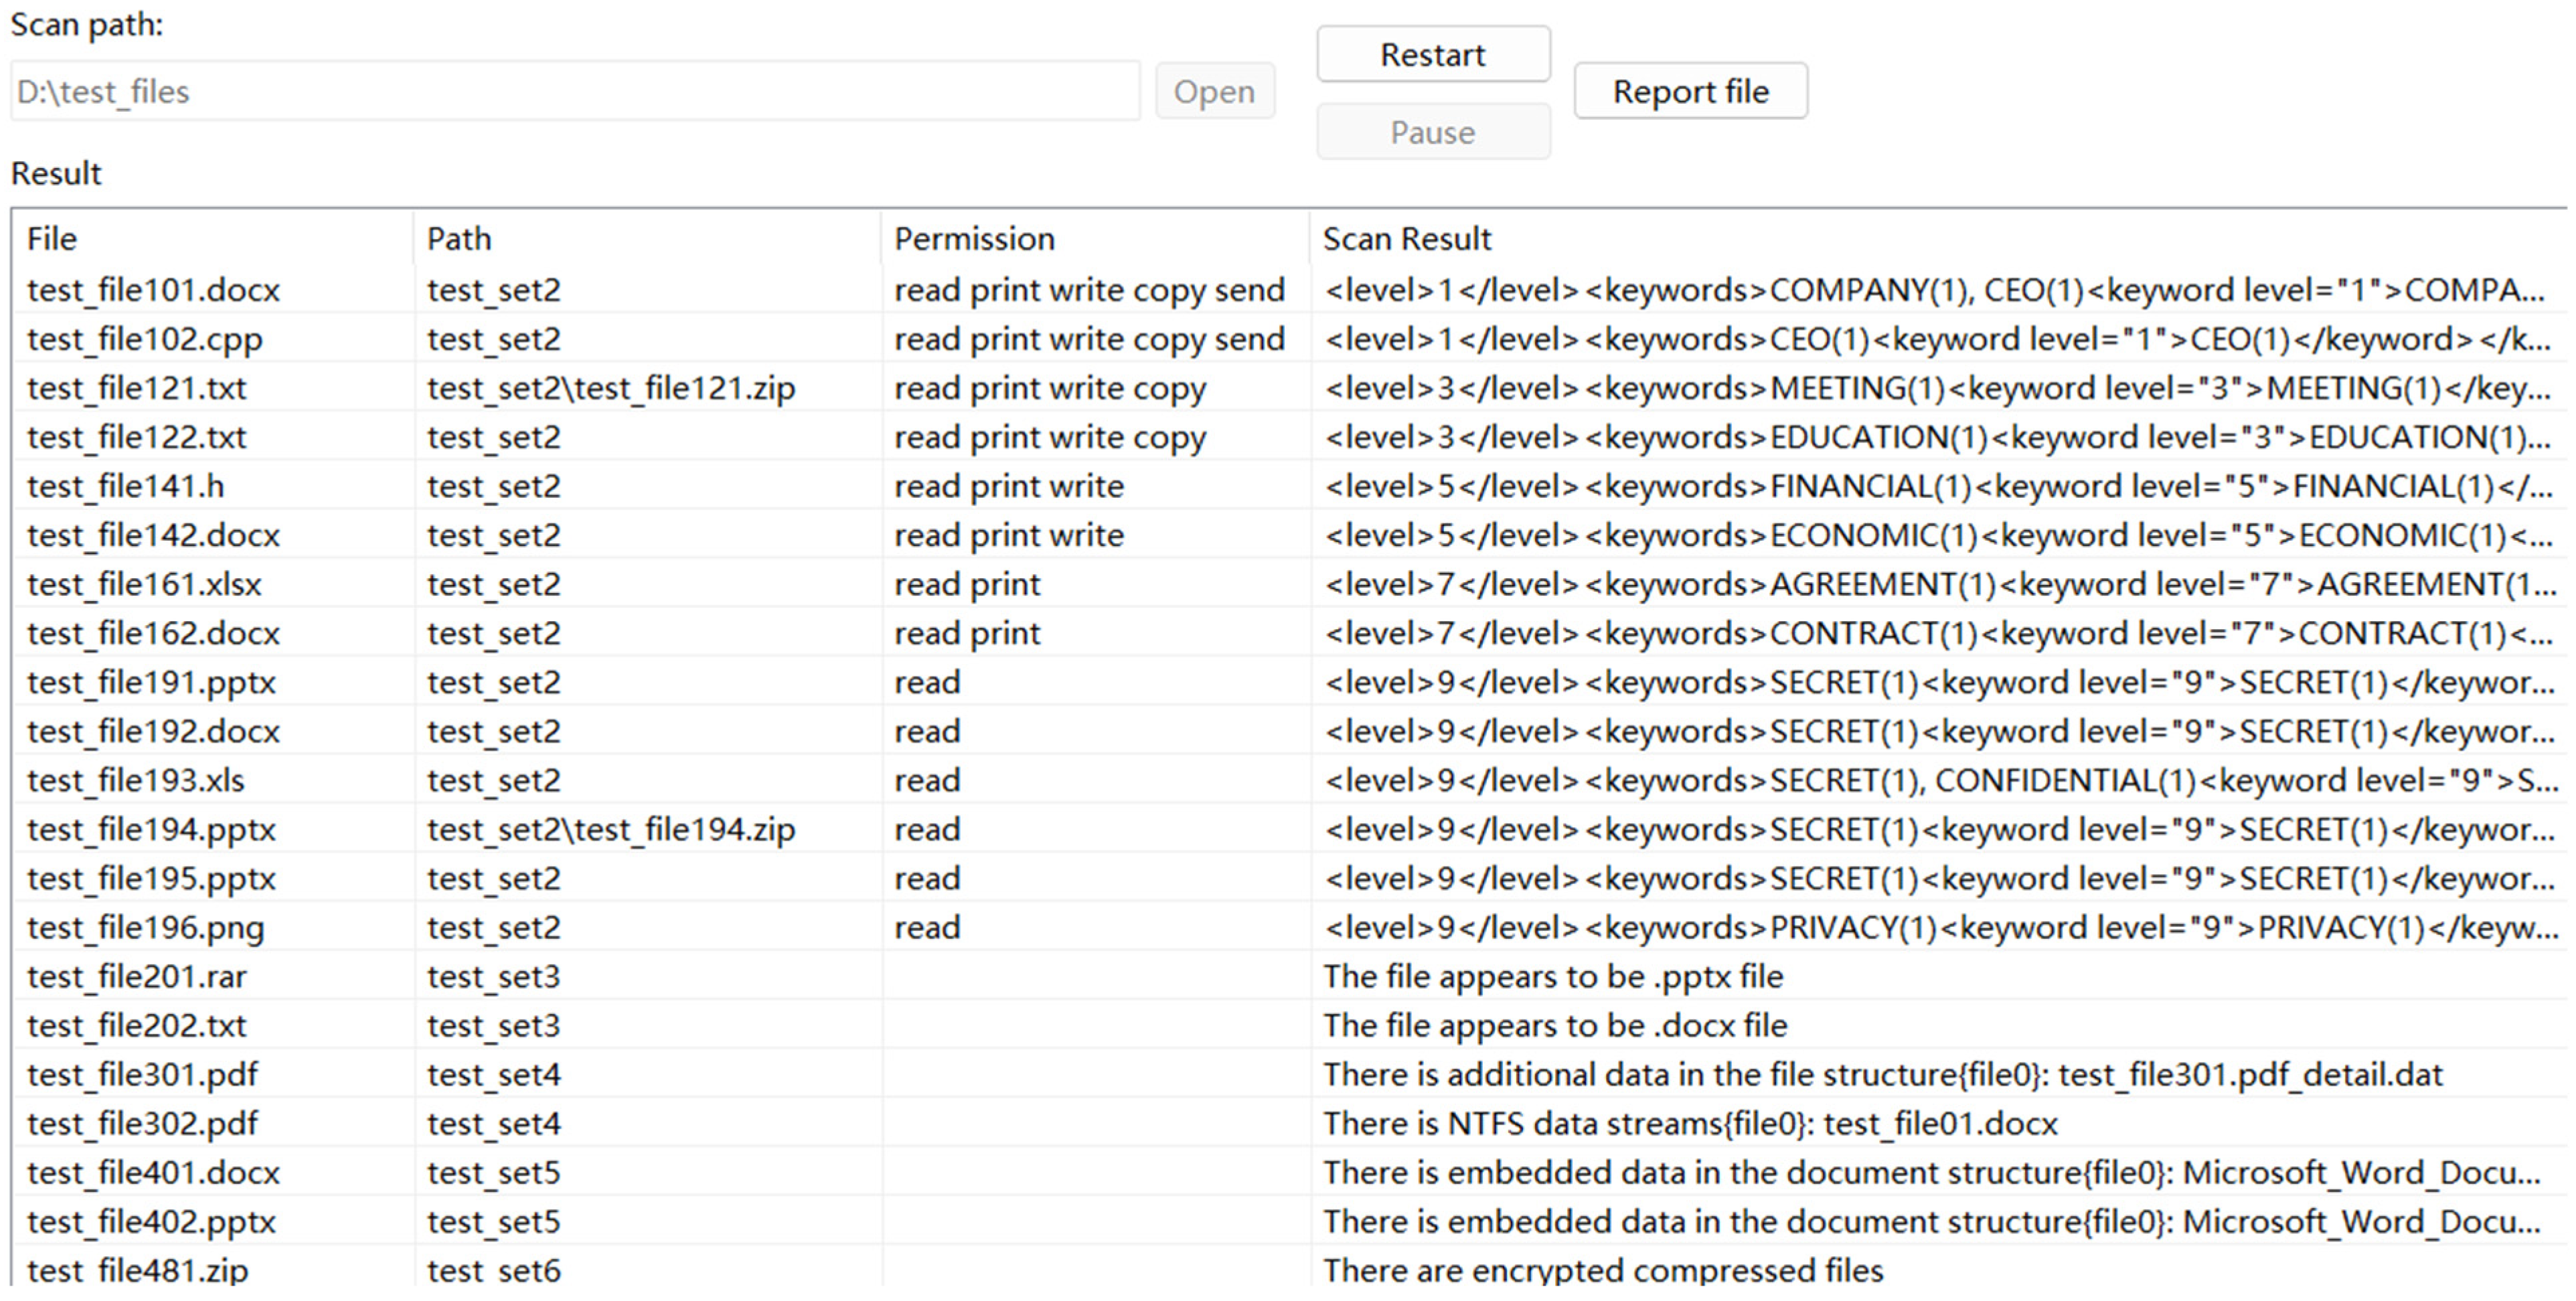
Task: Click the test_file301.pdf scan result text
Action: pyautogui.click(x=1882, y=1074)
